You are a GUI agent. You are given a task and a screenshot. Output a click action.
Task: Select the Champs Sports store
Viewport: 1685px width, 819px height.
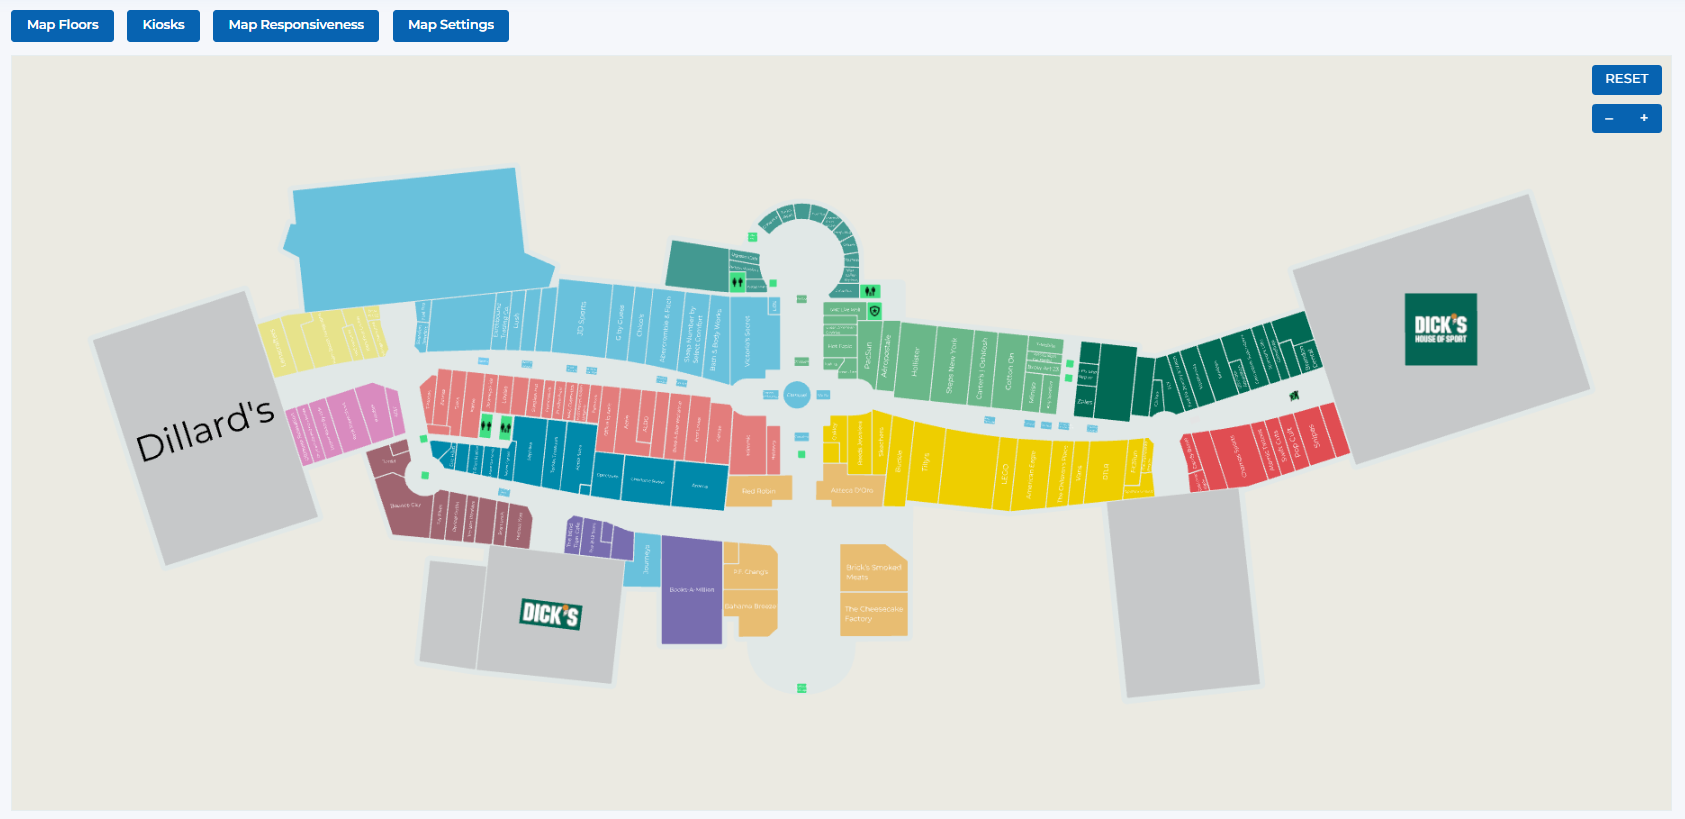[1241, 455]
